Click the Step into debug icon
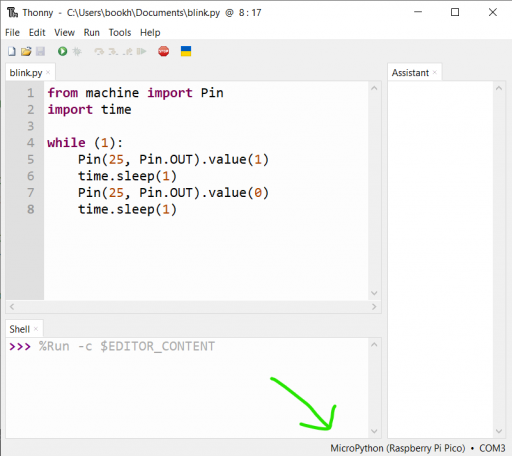 (113, 51)
